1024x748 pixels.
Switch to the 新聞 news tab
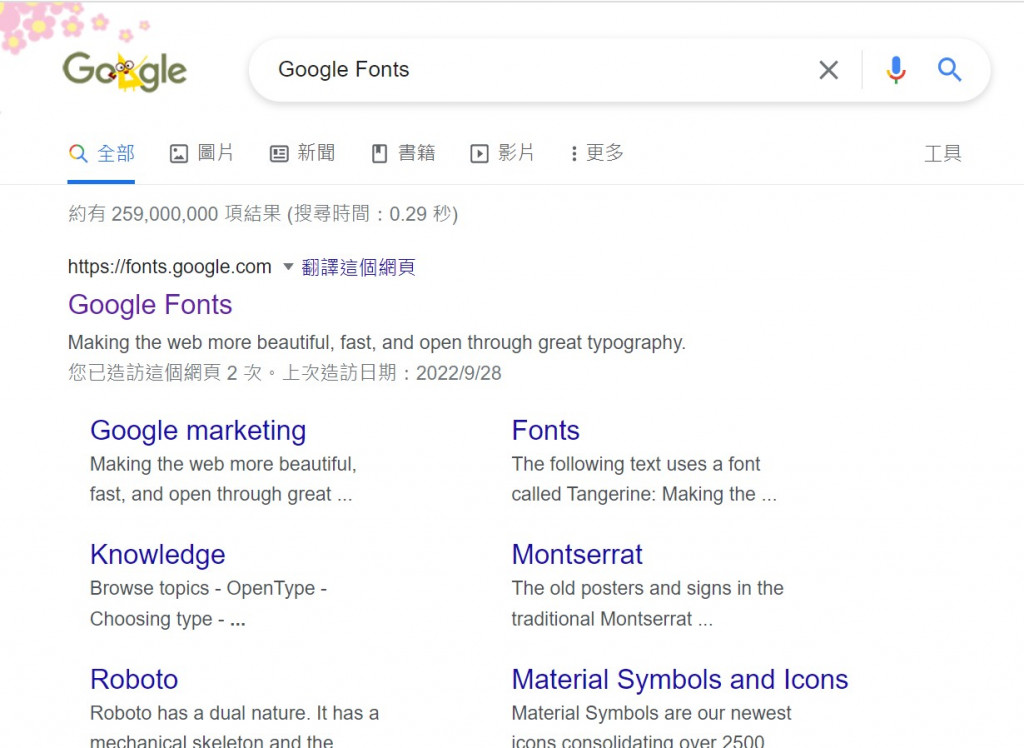point(302,154)
